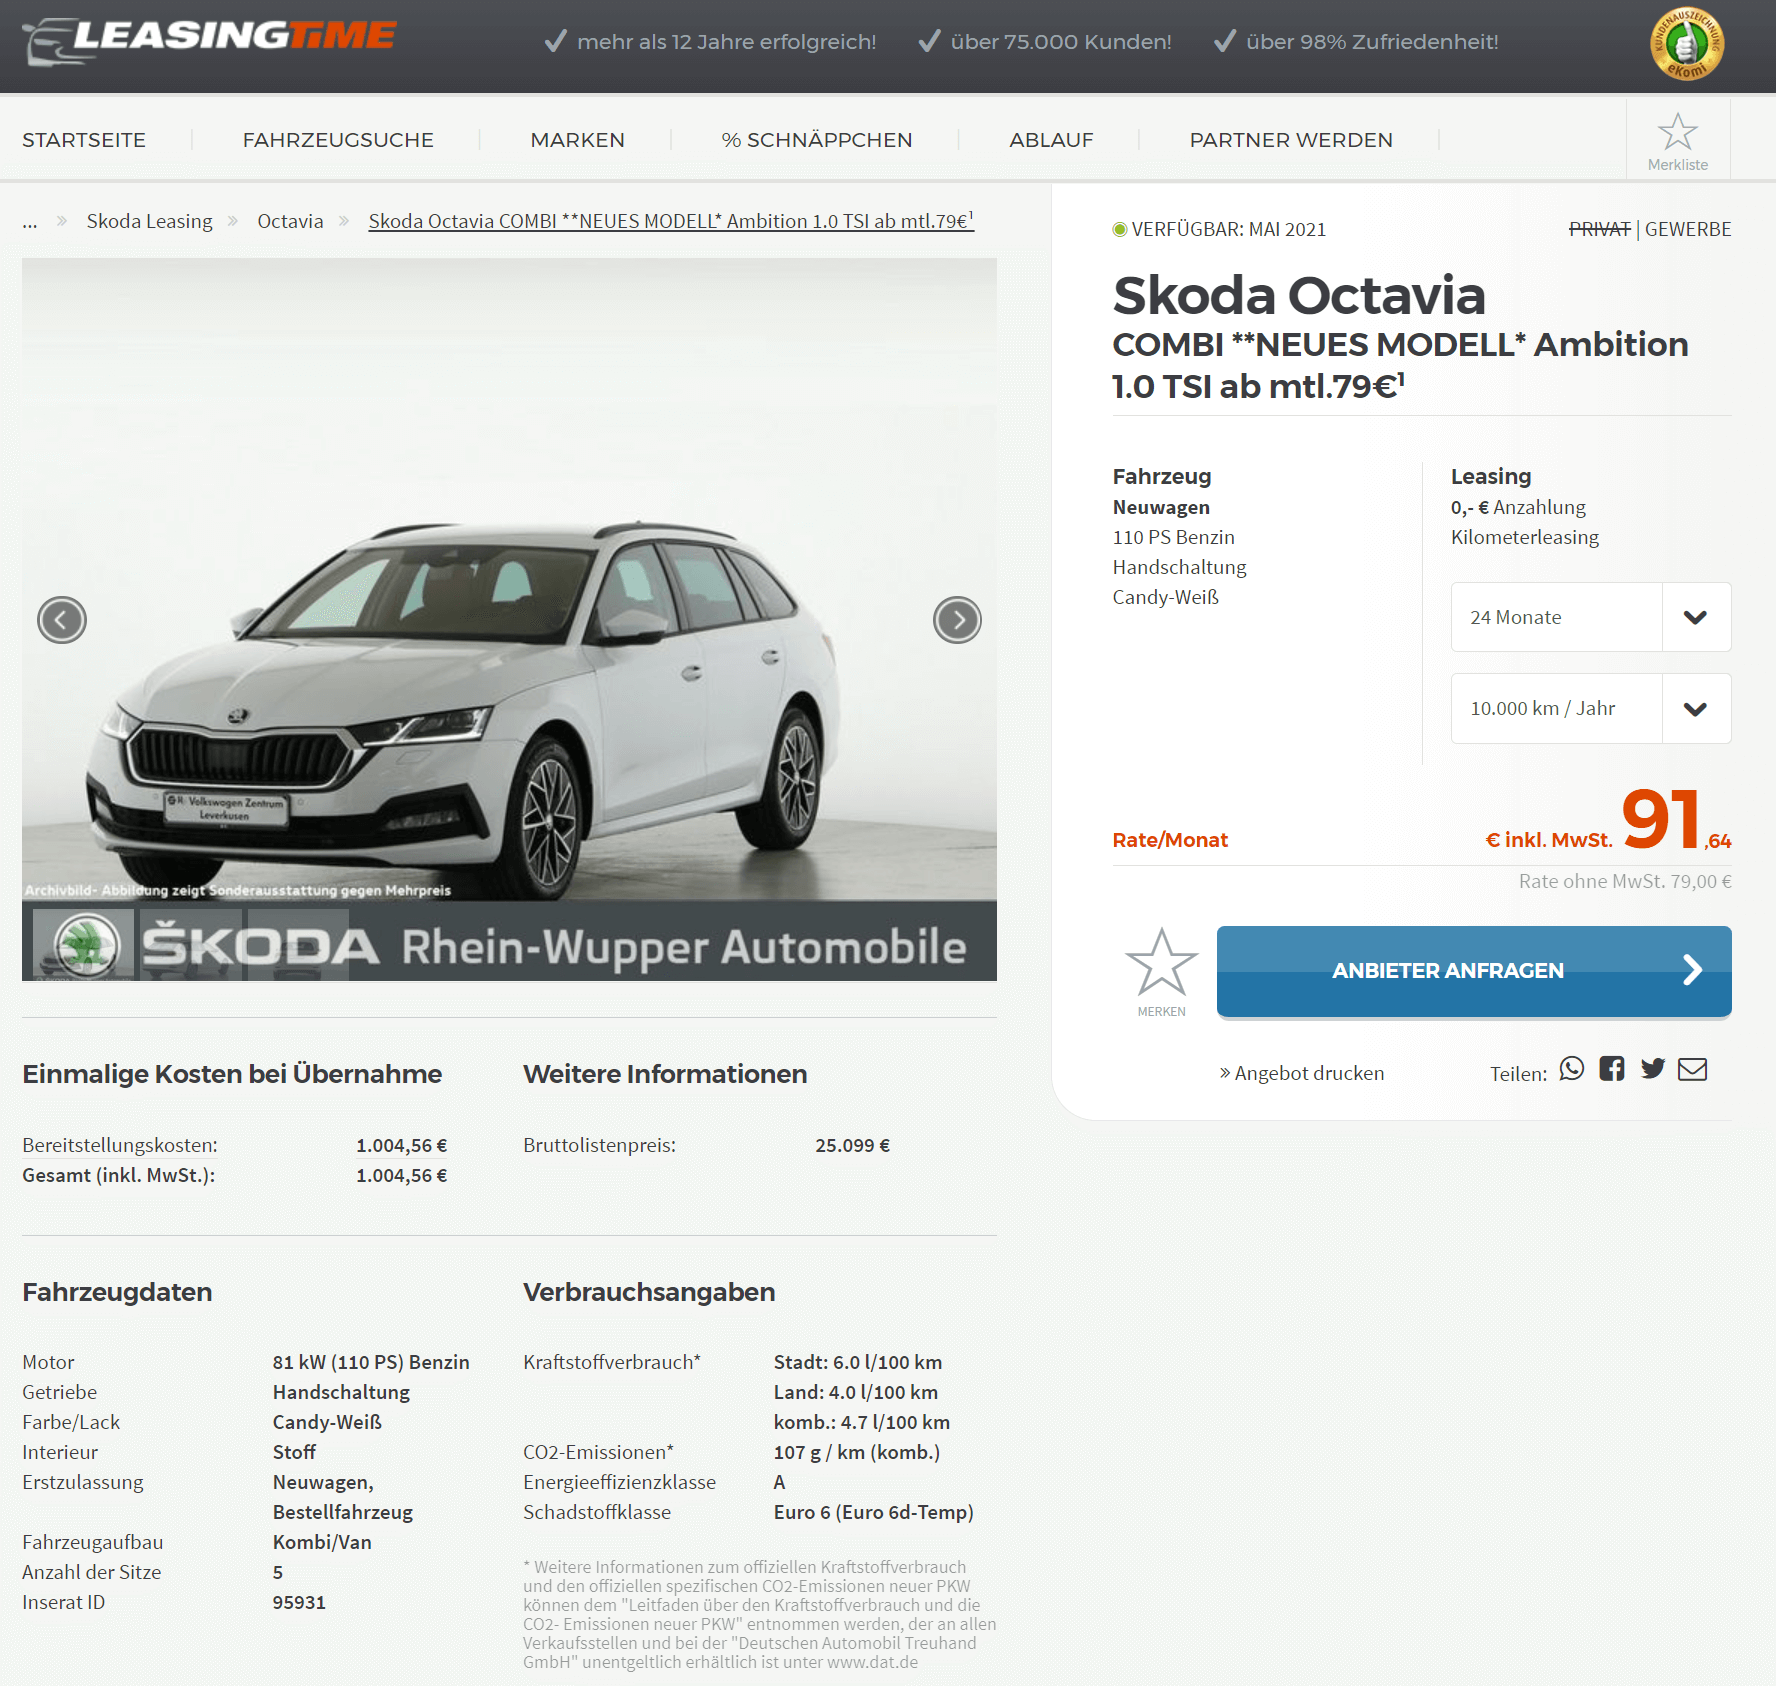Click the eKomi customer award badge
This screenshot has width=1776, height=1686.
[x=1686, y=44]
